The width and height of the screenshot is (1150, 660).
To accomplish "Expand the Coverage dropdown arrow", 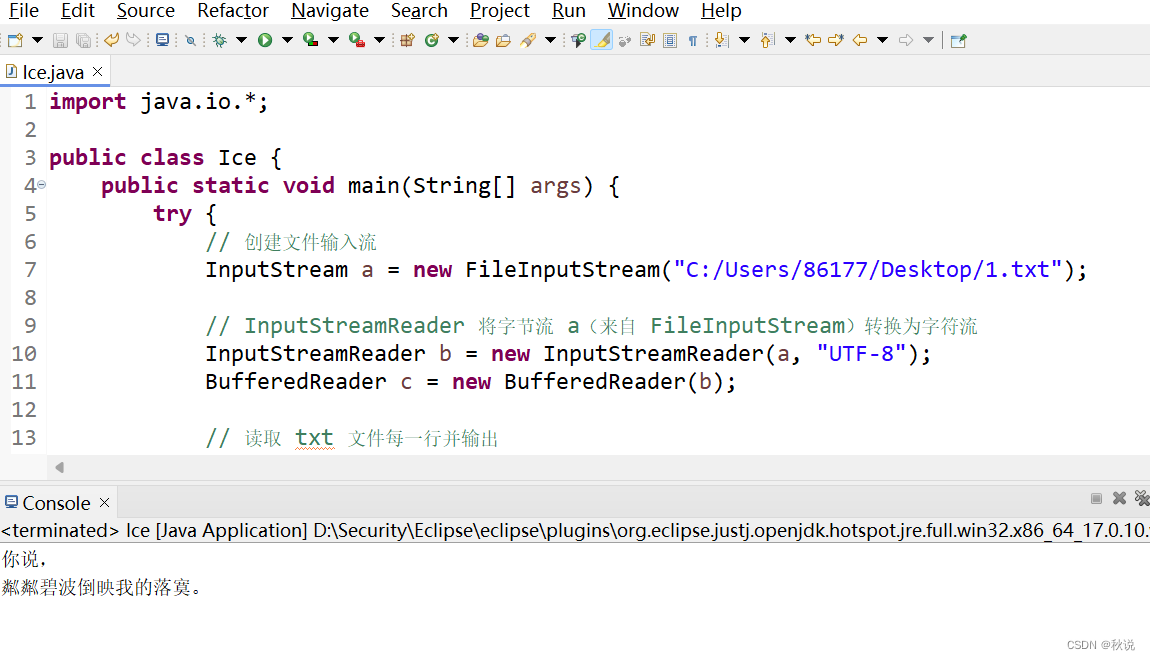I will pyautogui.click(x=333, y=40).
